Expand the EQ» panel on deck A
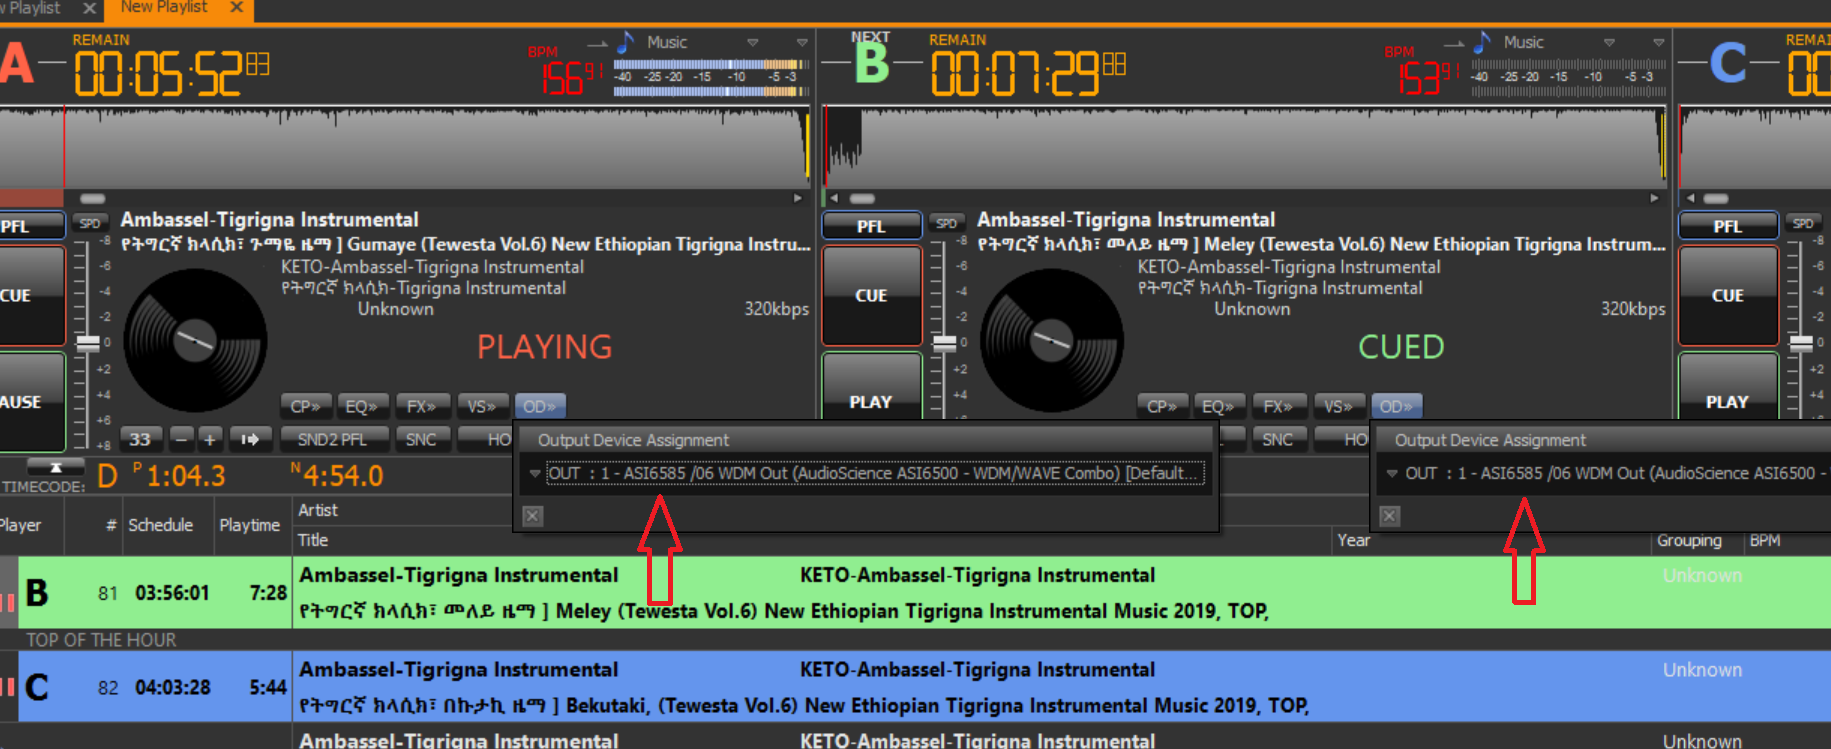Screen dimensions: 1831x749 [362, 407]
